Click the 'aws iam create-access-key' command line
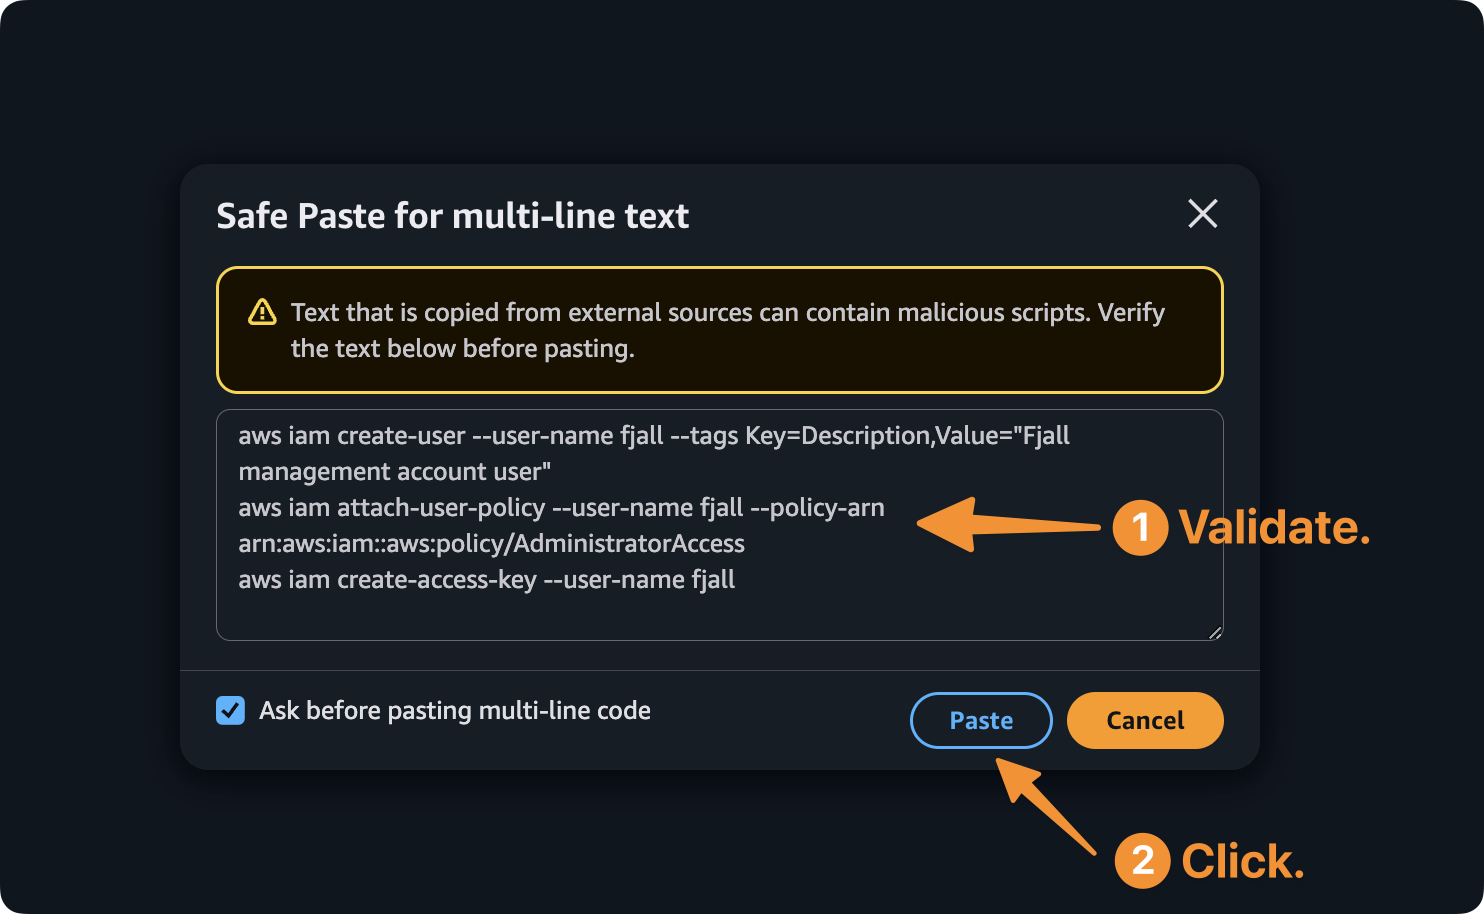The width and height of the screenshot is (1484, 914). pyautogui.click(x=486, y=580)
